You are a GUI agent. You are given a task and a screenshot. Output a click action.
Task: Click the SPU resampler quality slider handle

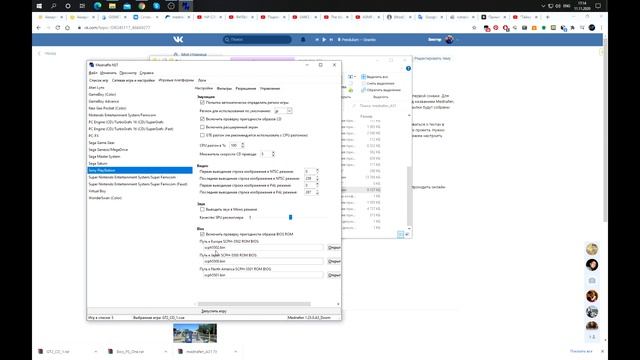291,218
